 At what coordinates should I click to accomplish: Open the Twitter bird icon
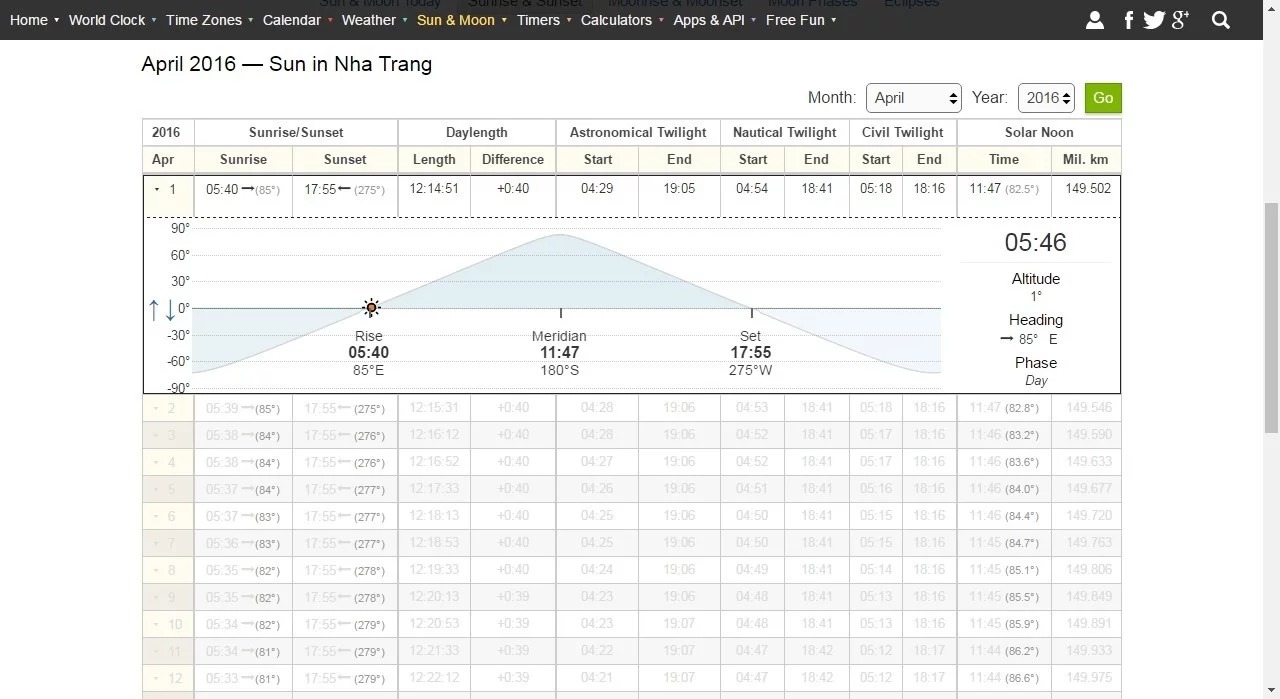pyautogui.click(x=1154, y=20)
